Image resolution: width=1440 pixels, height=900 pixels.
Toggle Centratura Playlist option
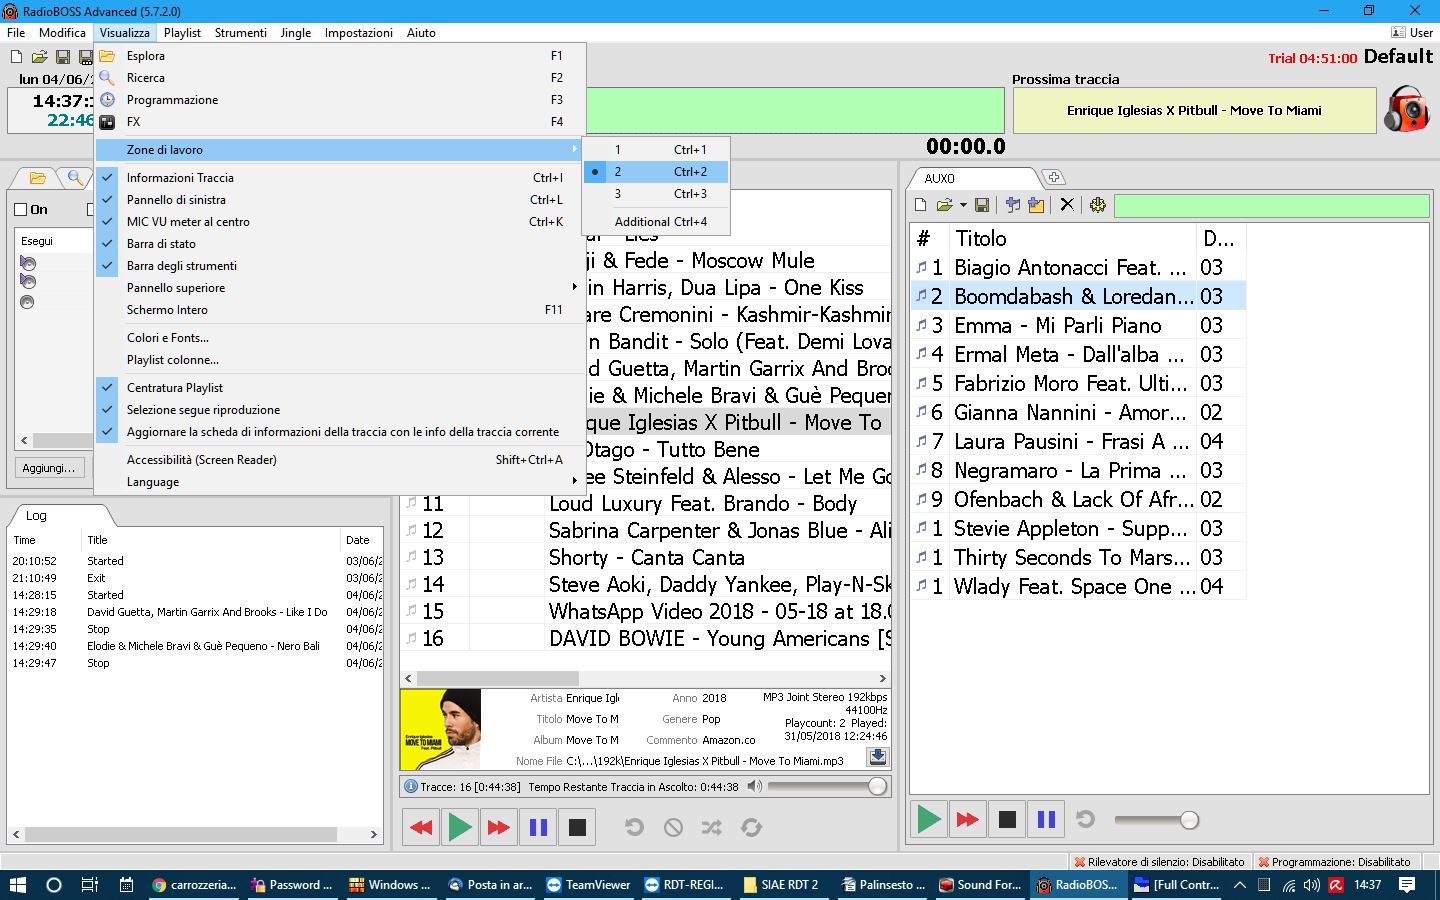click(x=340, y=388)
